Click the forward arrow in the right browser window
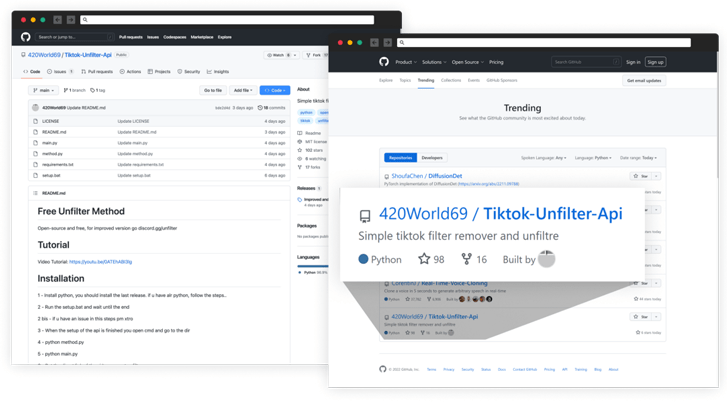 tap(388, 43)
